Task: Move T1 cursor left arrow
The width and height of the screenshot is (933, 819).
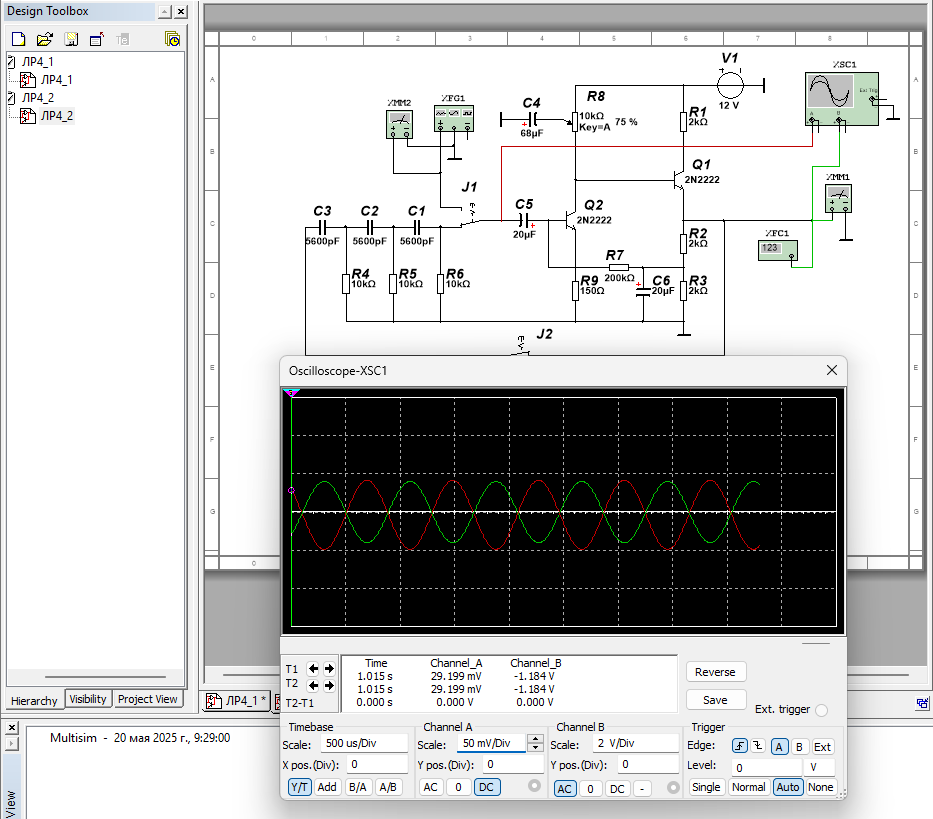Action: (x=313, y=668)
